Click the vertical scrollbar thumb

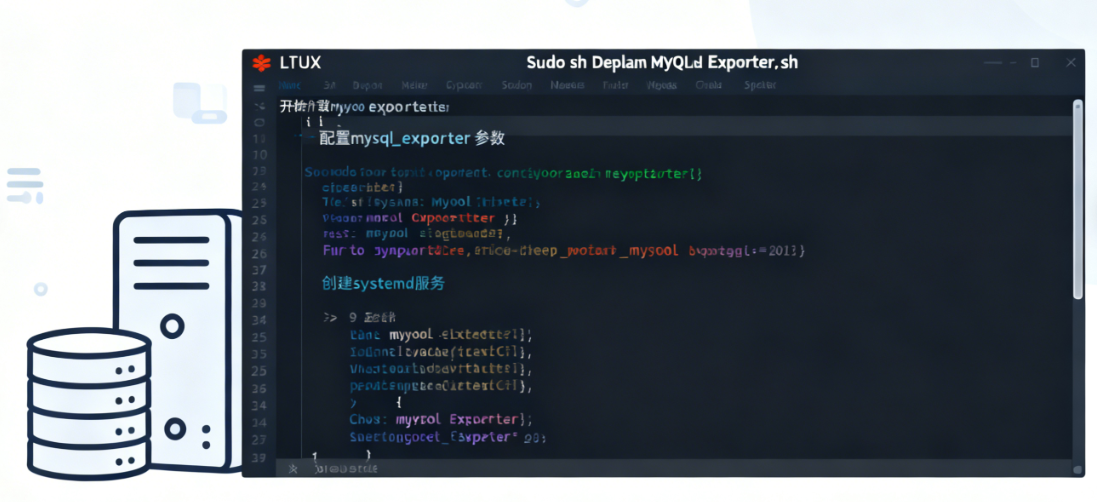(1077, 200)
